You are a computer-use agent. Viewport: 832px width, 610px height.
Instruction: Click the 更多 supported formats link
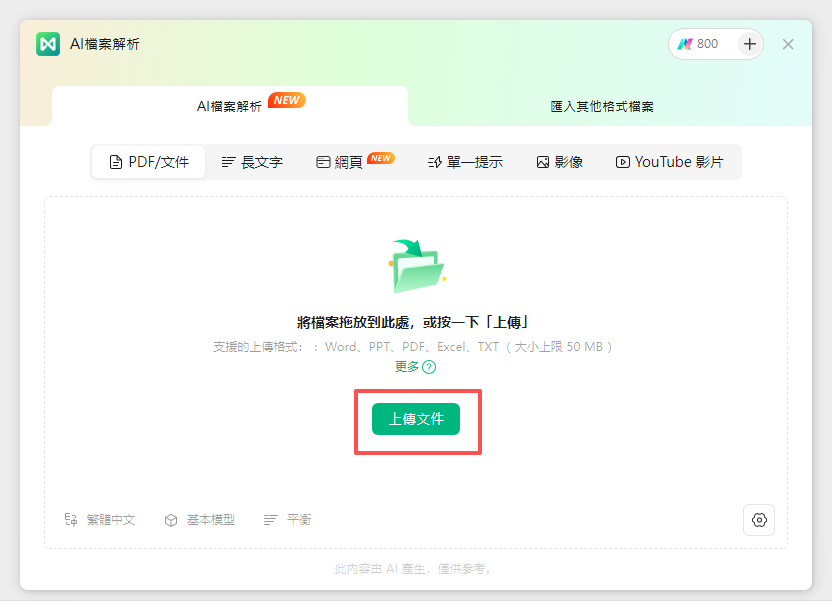(407, 367)
